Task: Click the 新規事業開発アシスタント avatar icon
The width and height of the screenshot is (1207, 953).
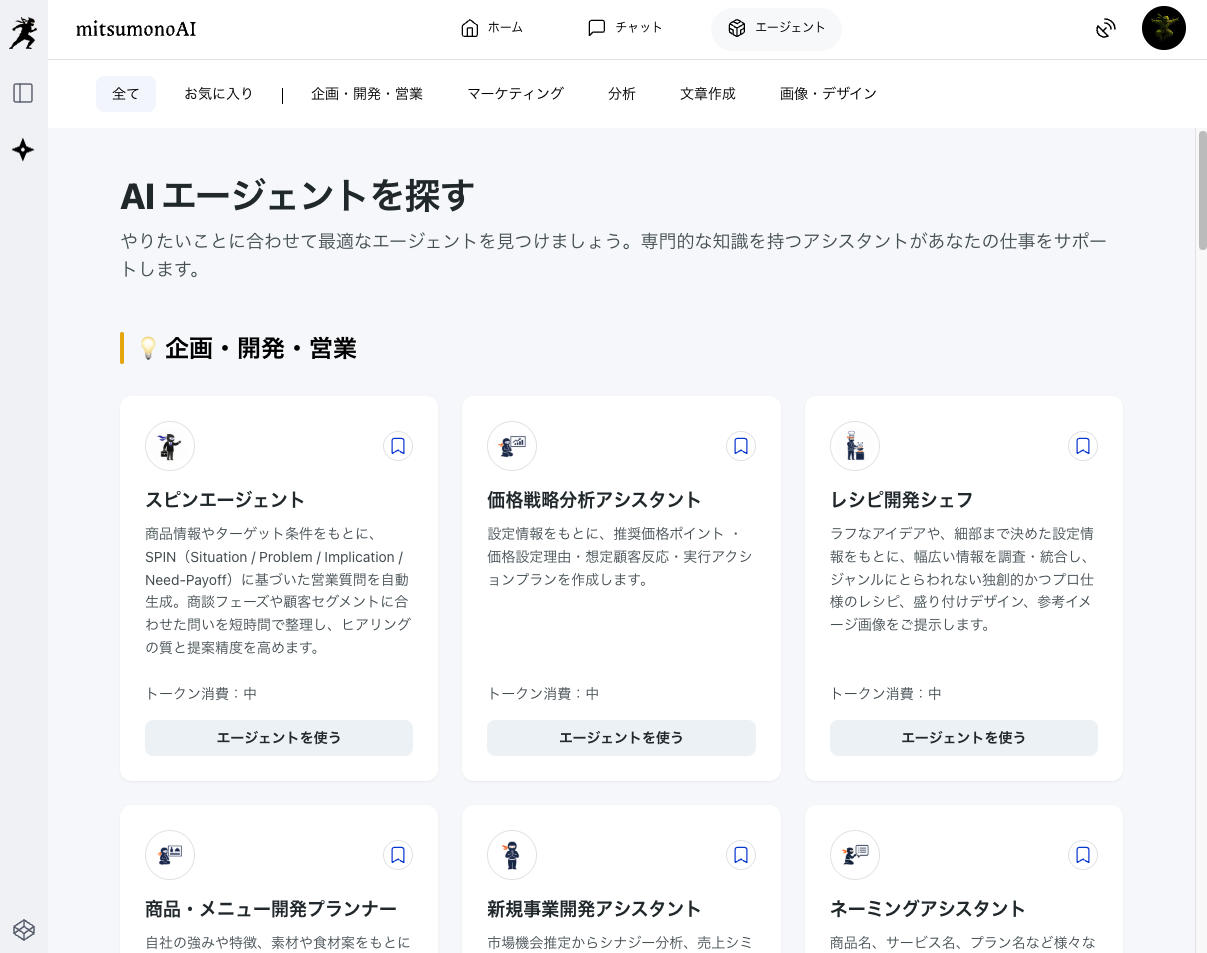Action: click(512, 855)
